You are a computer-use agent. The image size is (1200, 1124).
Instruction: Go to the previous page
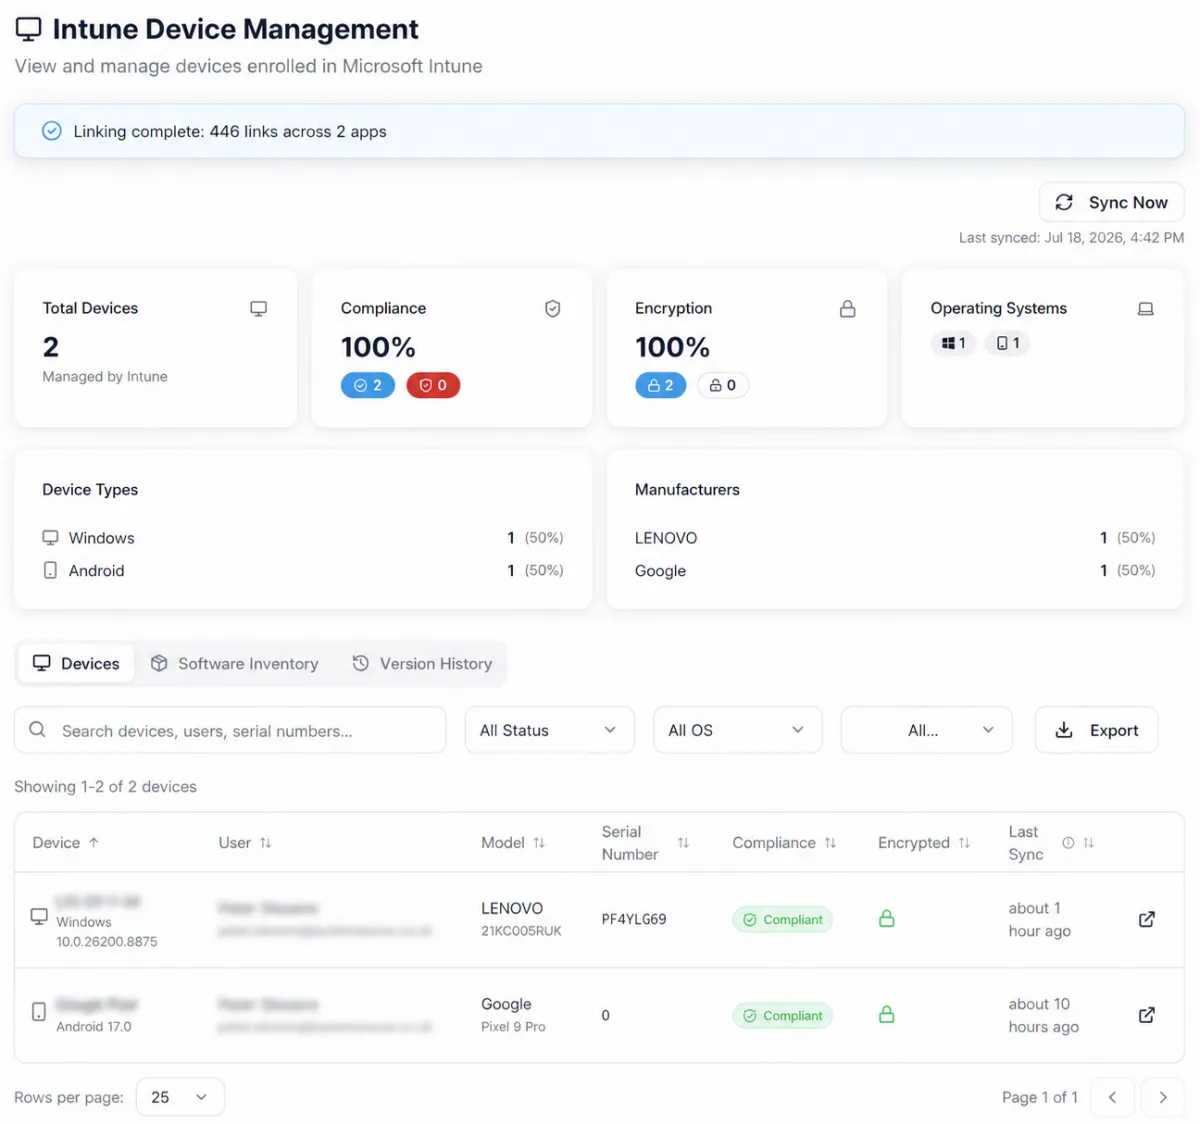[x=1112, y=1097]
